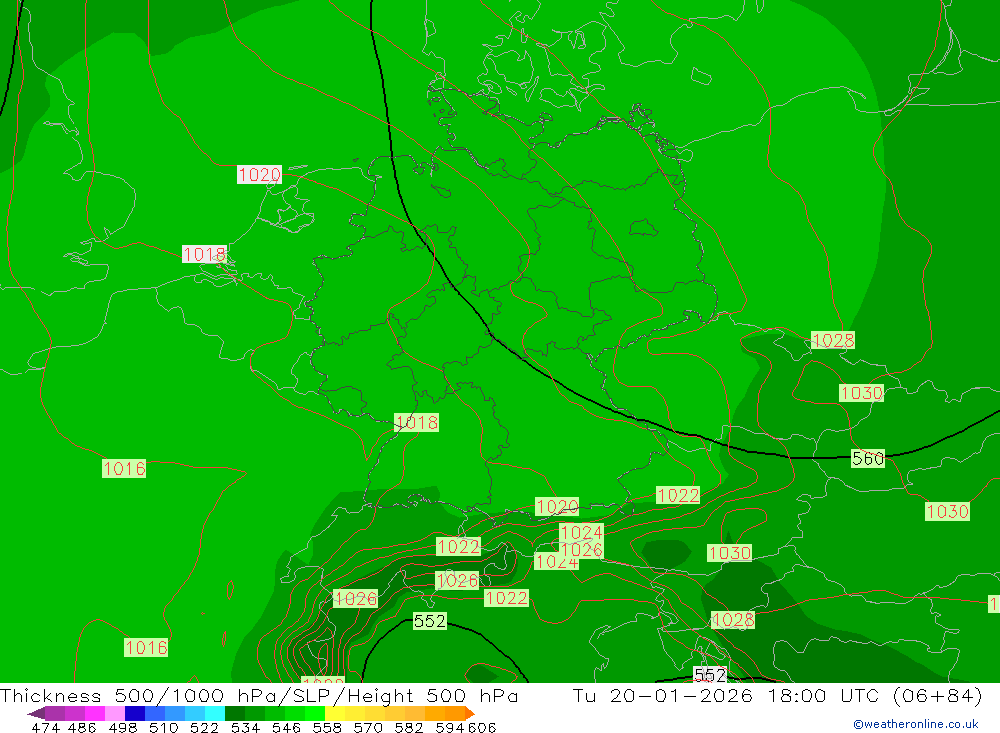Click the legend value 558
Image resolution: width=1000 pixels, height=733 pixels.
pos(327,727)
